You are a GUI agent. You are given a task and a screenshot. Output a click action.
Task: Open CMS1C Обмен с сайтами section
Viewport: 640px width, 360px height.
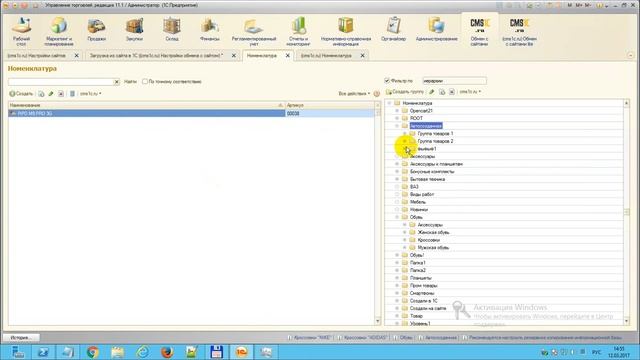(480, 31)
